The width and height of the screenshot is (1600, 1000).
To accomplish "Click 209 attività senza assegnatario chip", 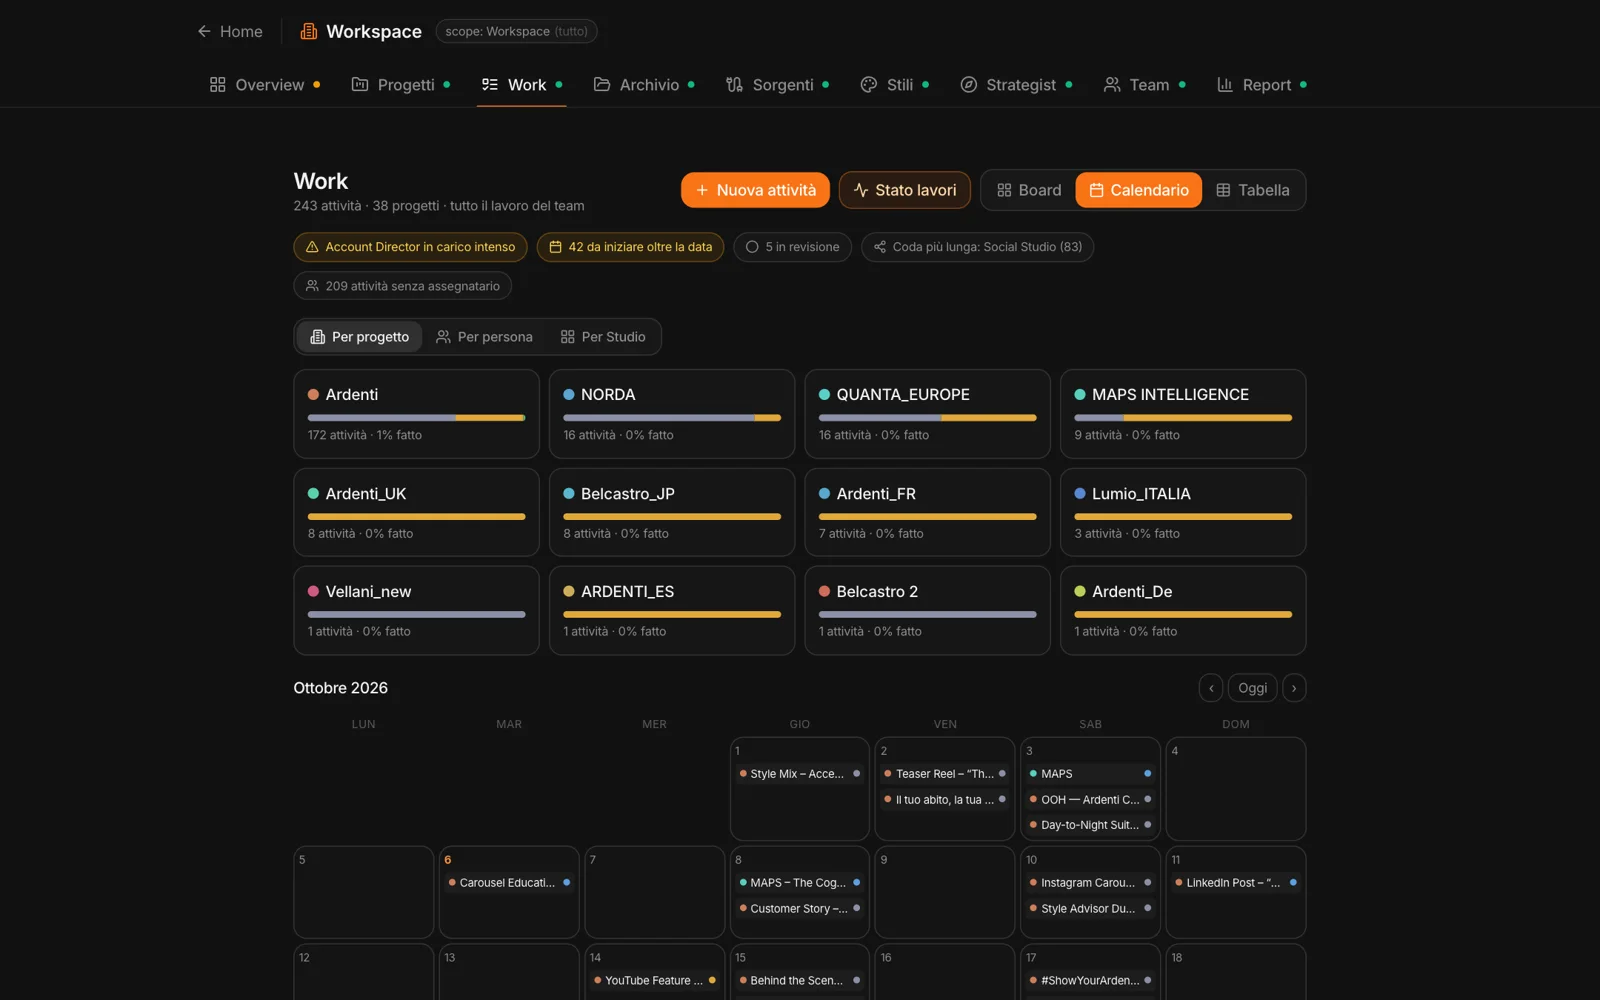I will (x=402, y=286).
